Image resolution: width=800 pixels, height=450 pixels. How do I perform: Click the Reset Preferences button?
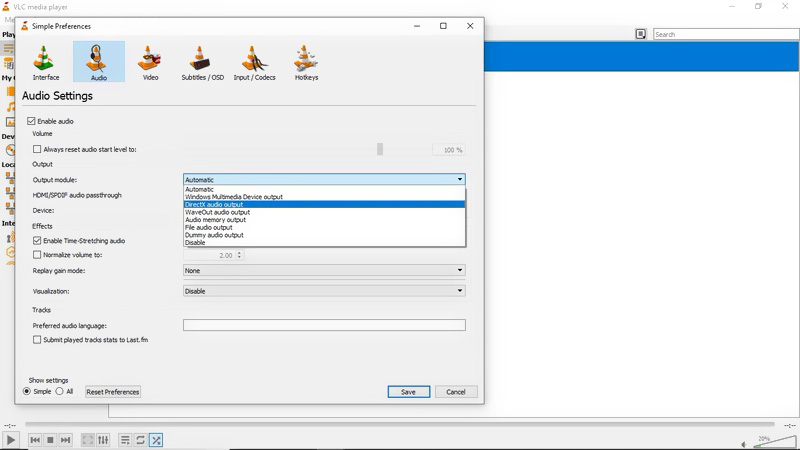pos(113,392)
